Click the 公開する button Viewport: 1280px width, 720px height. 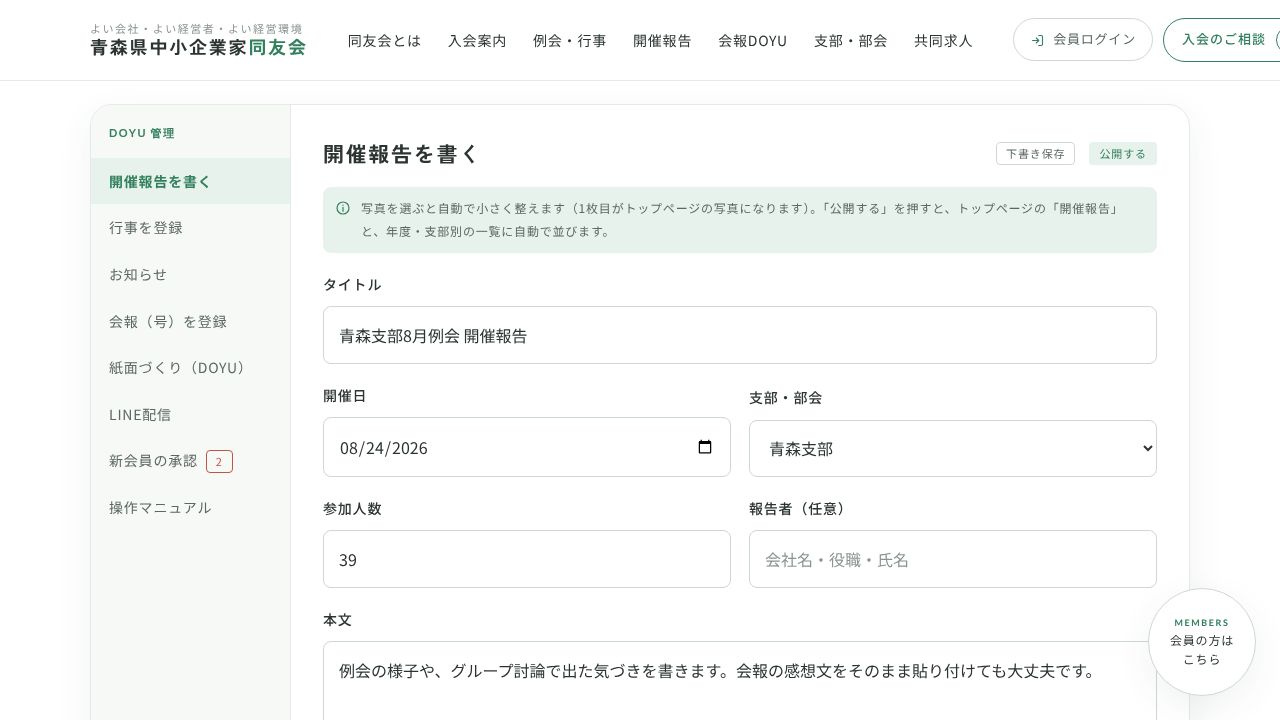coord(1123,154)
